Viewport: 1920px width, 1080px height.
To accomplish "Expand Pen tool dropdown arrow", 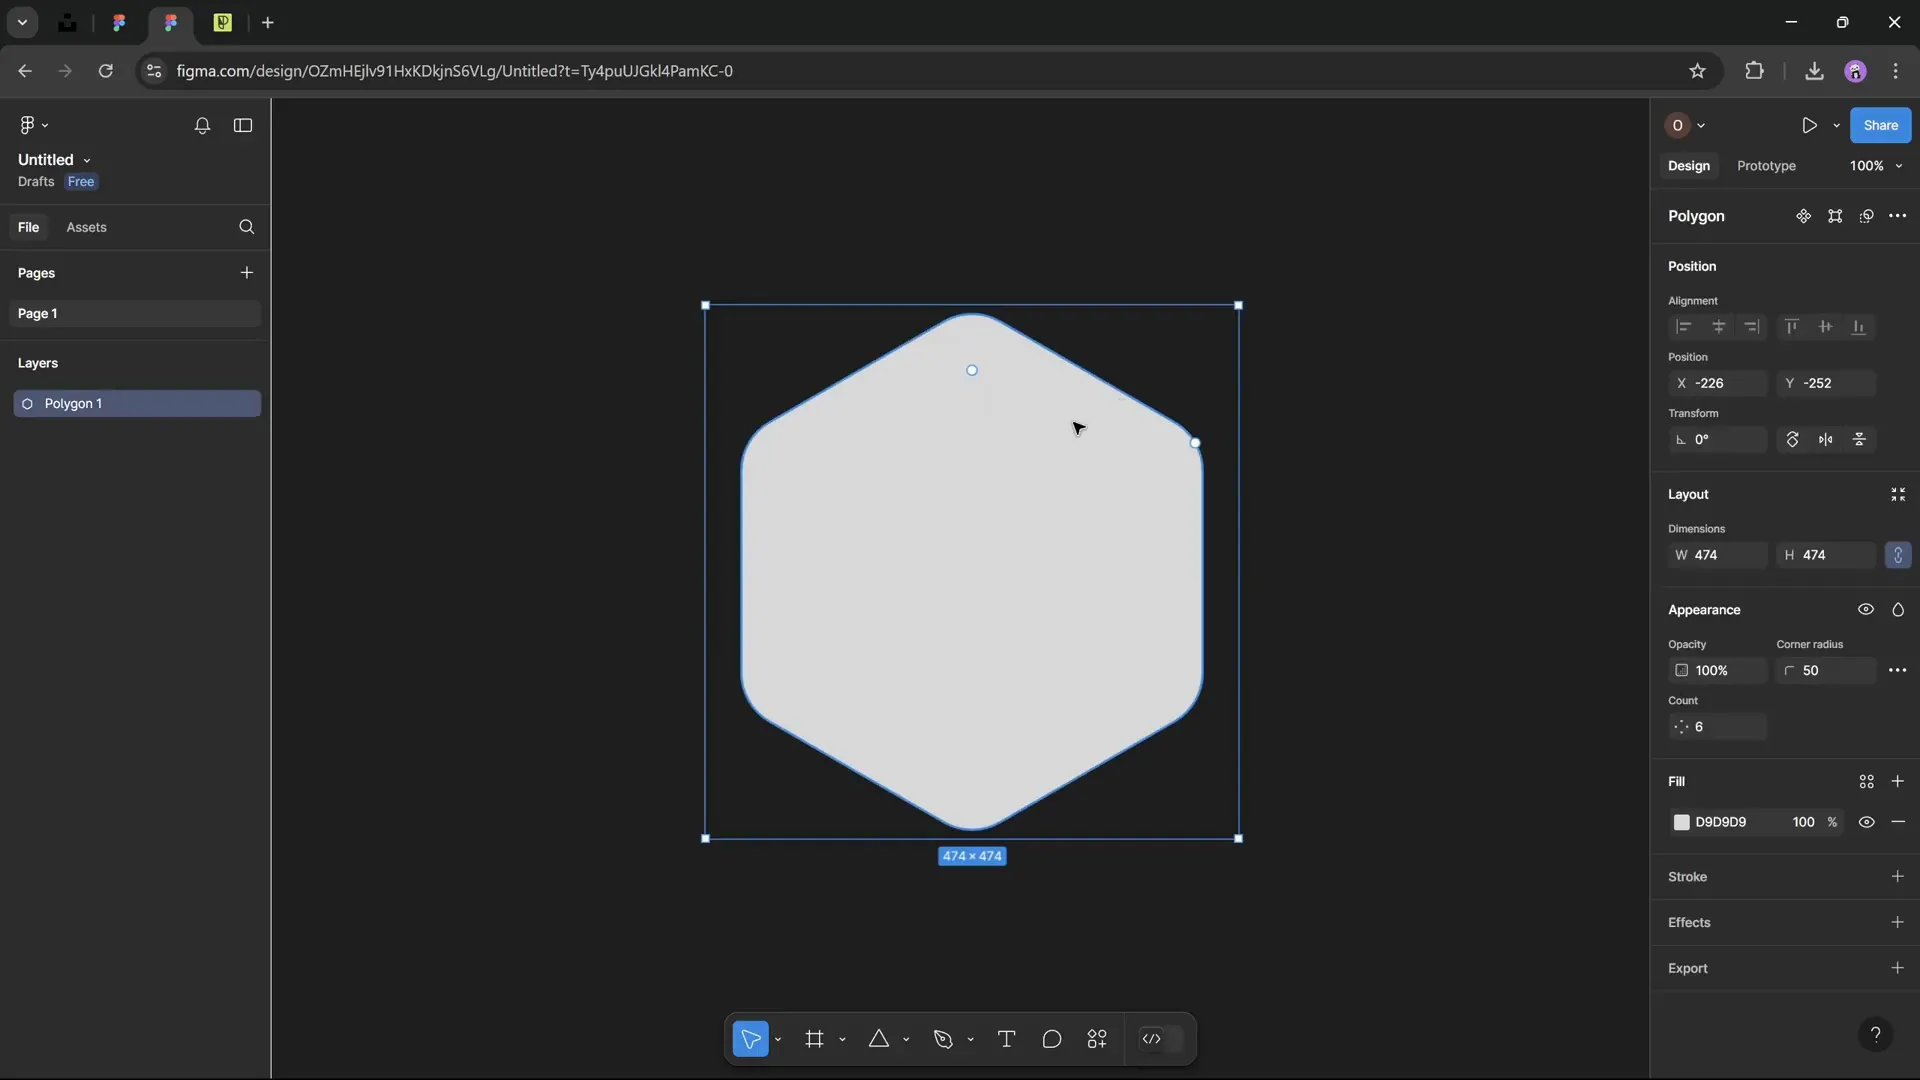I will click(970, 1040).
